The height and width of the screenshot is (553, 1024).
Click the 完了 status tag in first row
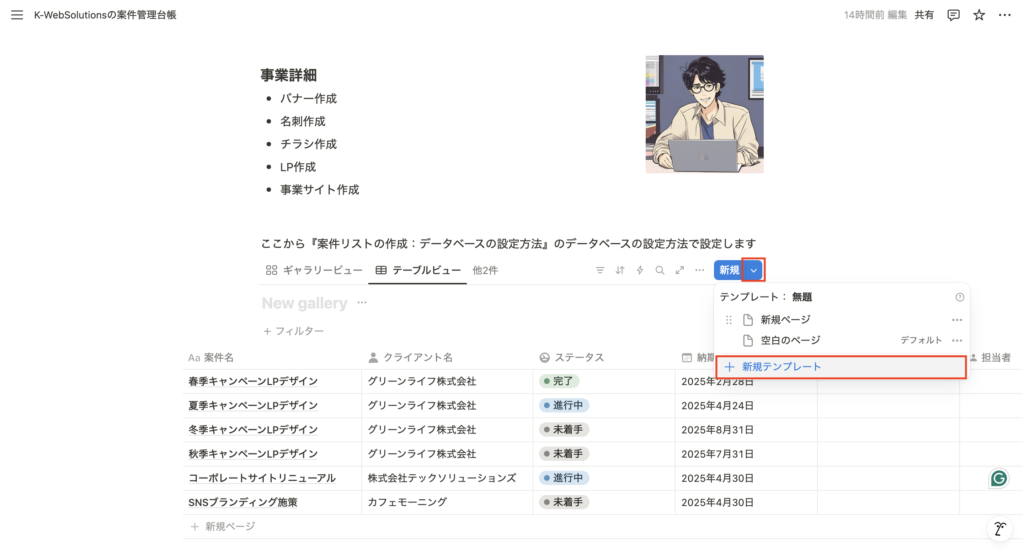(559, 381)
